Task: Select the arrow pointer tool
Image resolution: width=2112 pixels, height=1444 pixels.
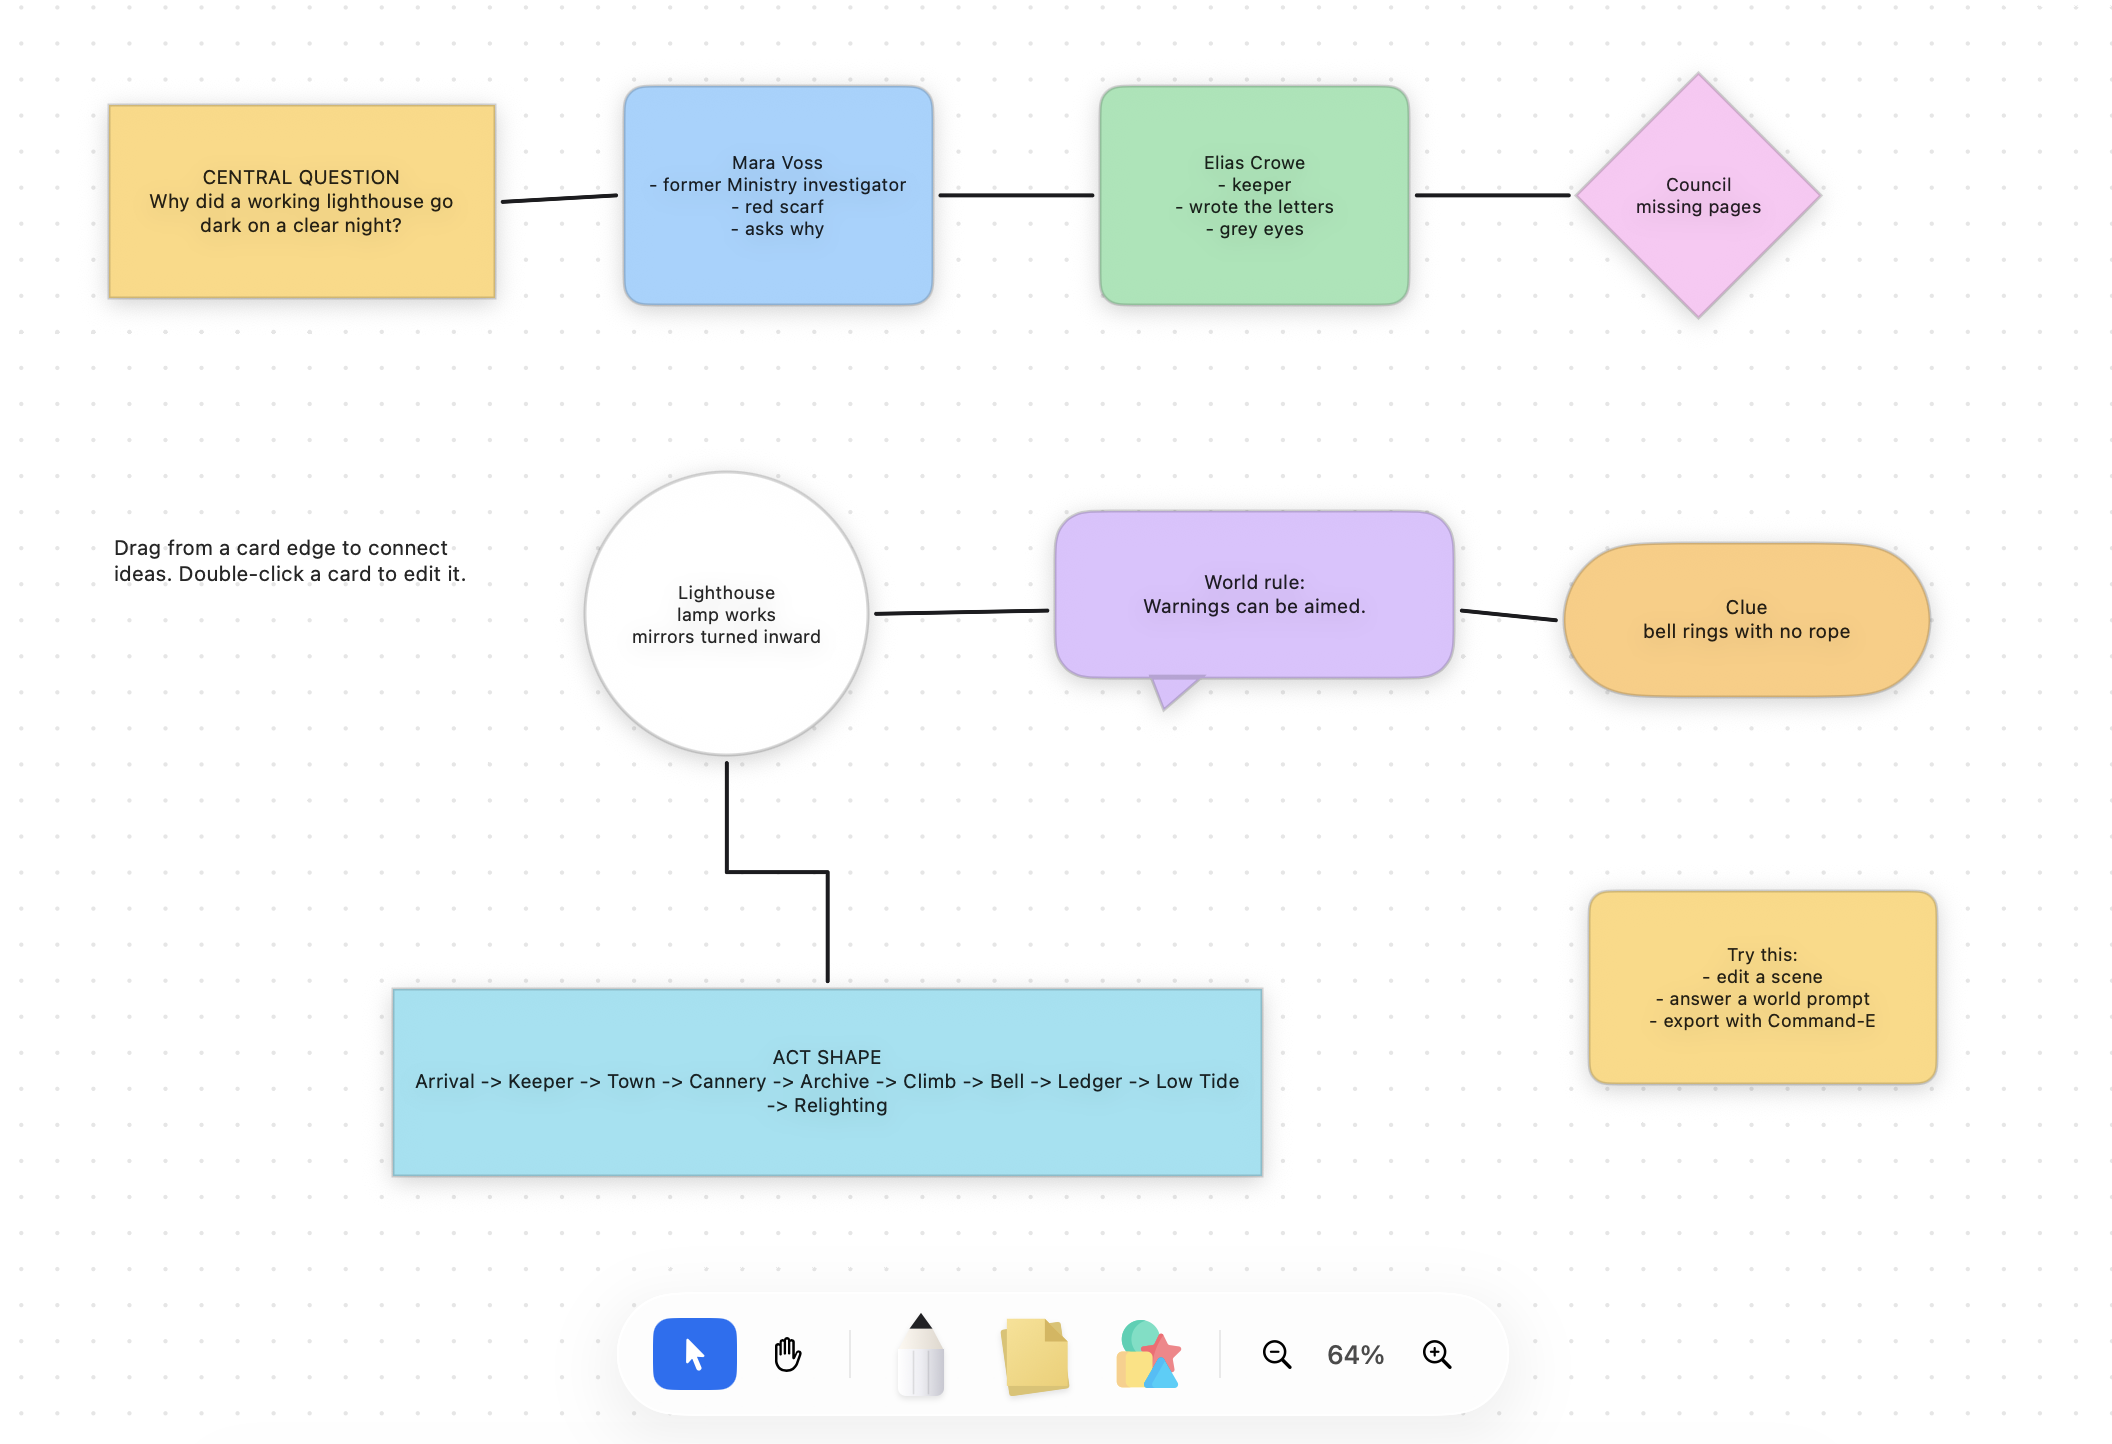Action: pos(694,1354)
